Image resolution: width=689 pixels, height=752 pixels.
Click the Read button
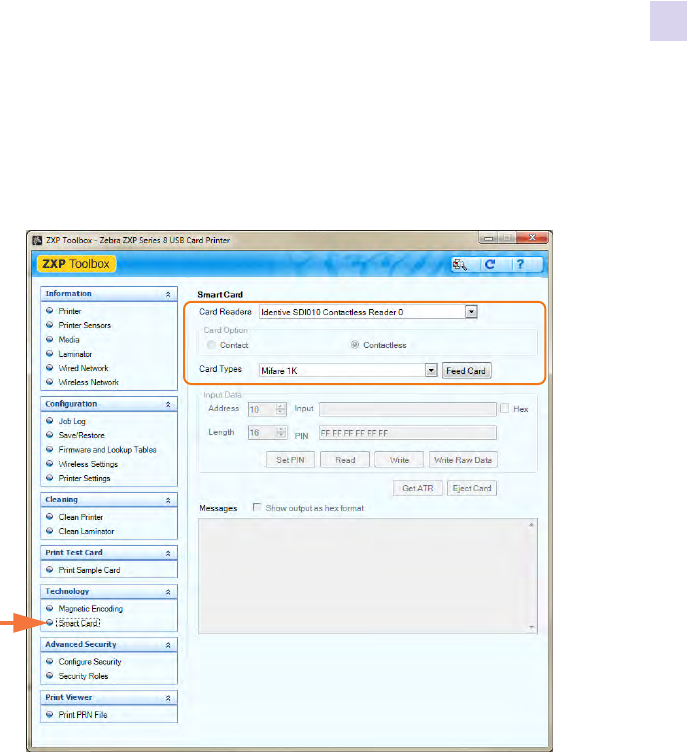(345, 460)
